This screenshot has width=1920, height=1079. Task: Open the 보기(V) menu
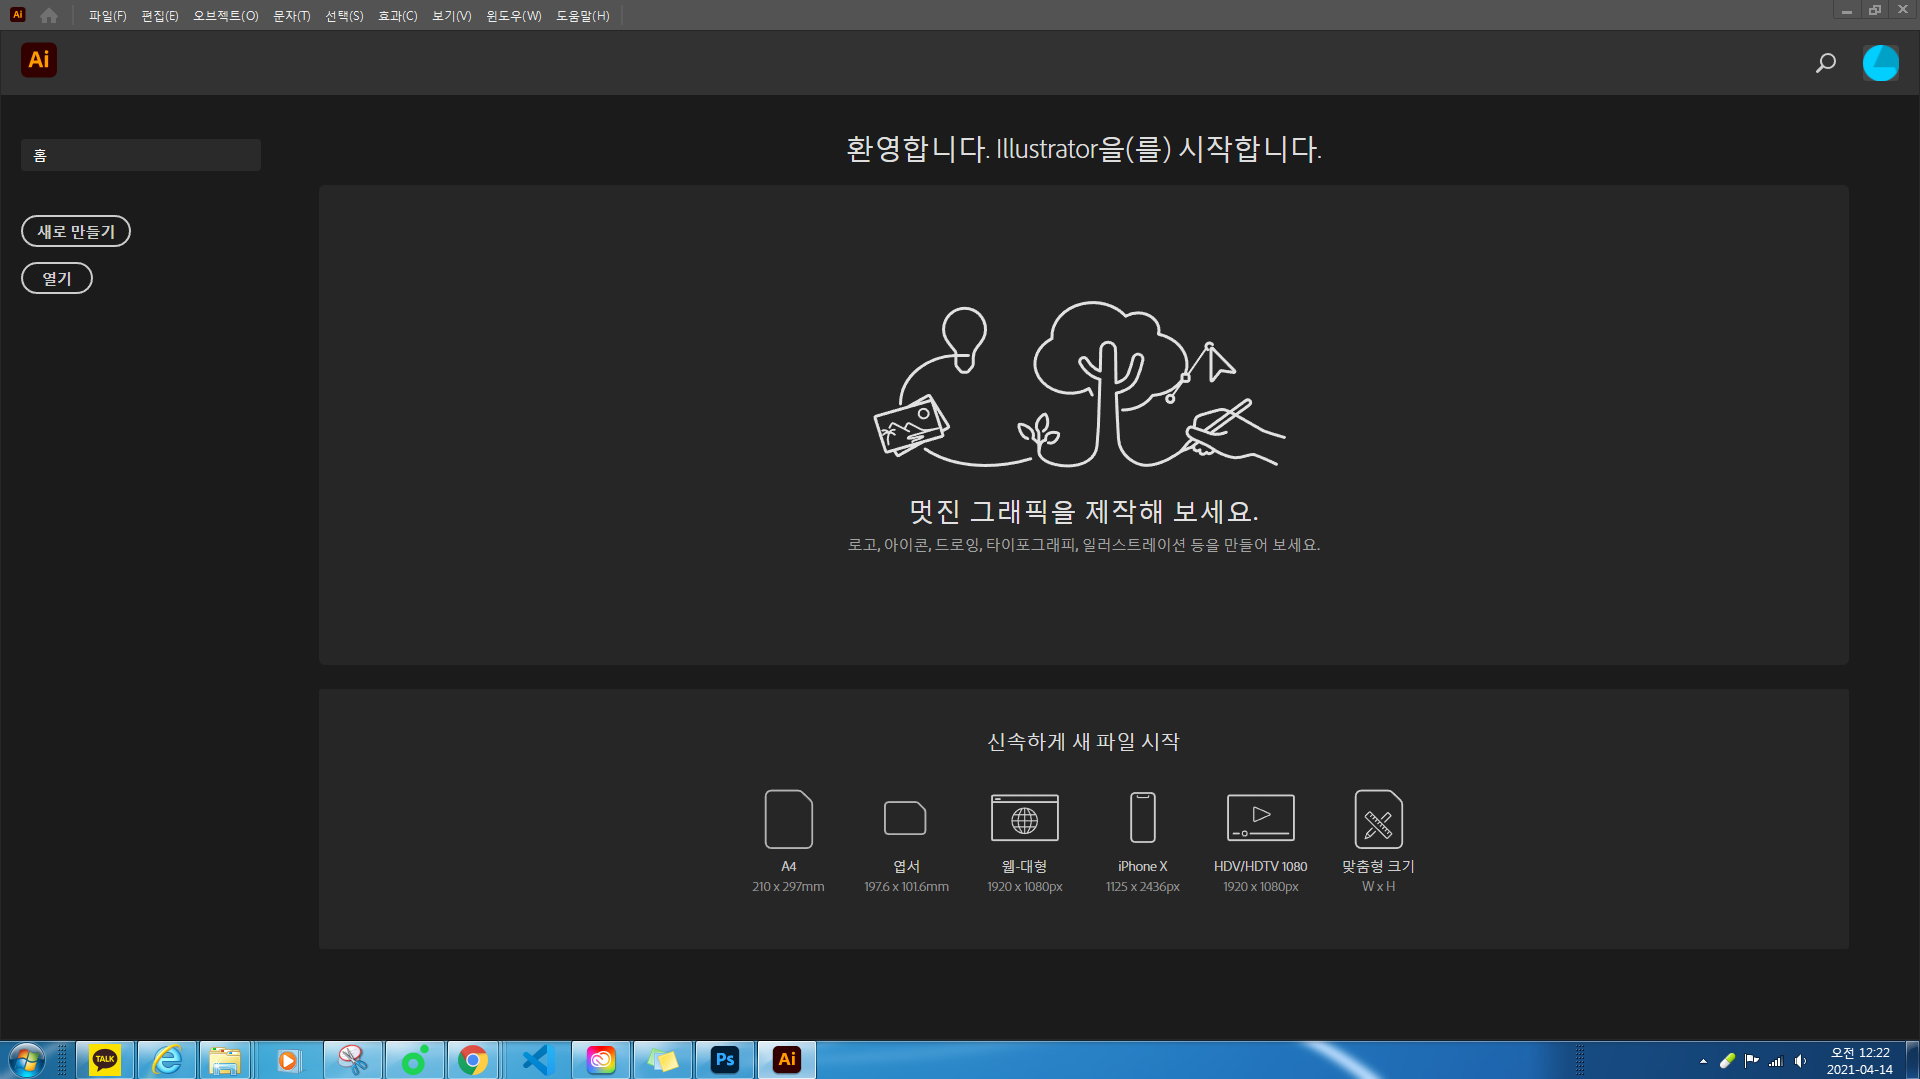pos(452,16)
